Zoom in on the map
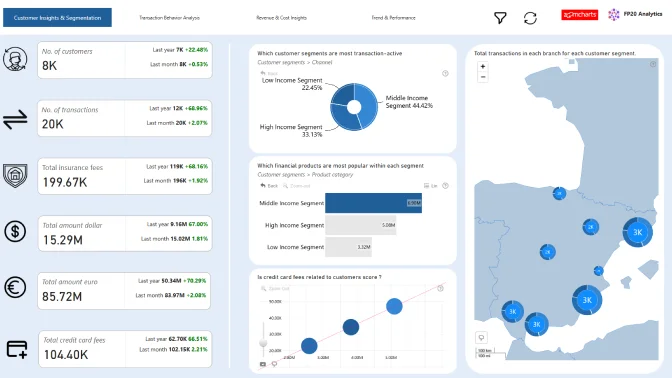Viewport: 672px width, 378px height. click(483, 66)
